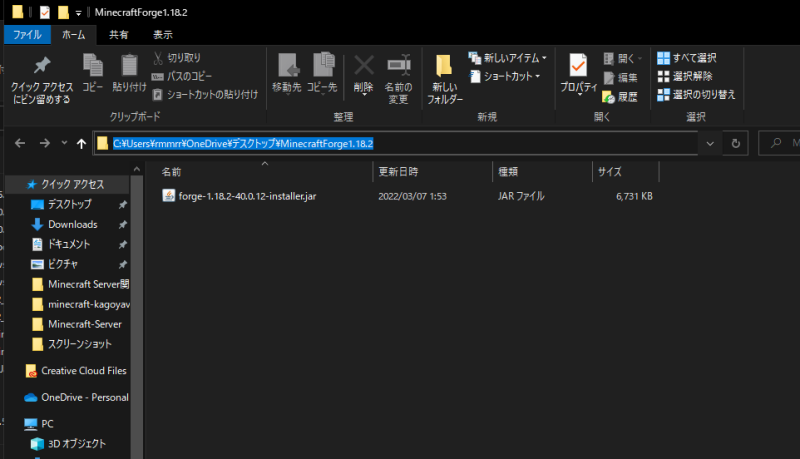The image size is (800, 459).
Task: Click Edit (編集) in Open group
Action: point(620,78)
